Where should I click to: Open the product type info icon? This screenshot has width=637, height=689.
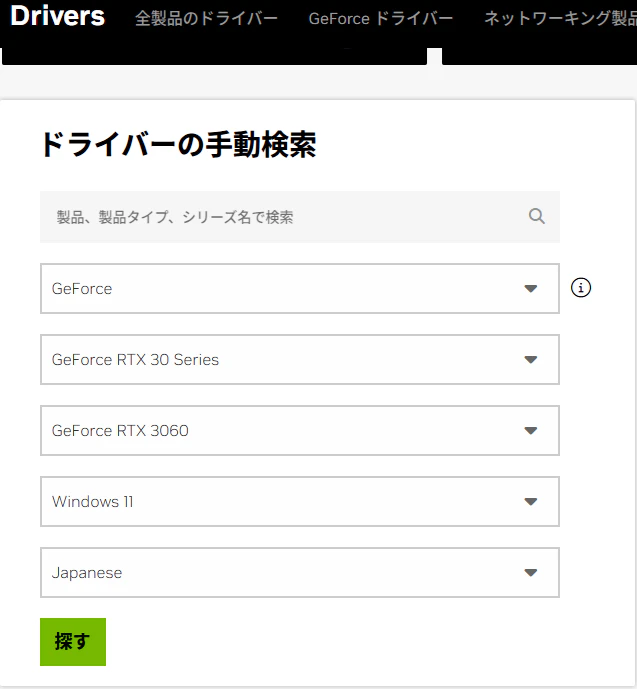click(x=581, y=288)
